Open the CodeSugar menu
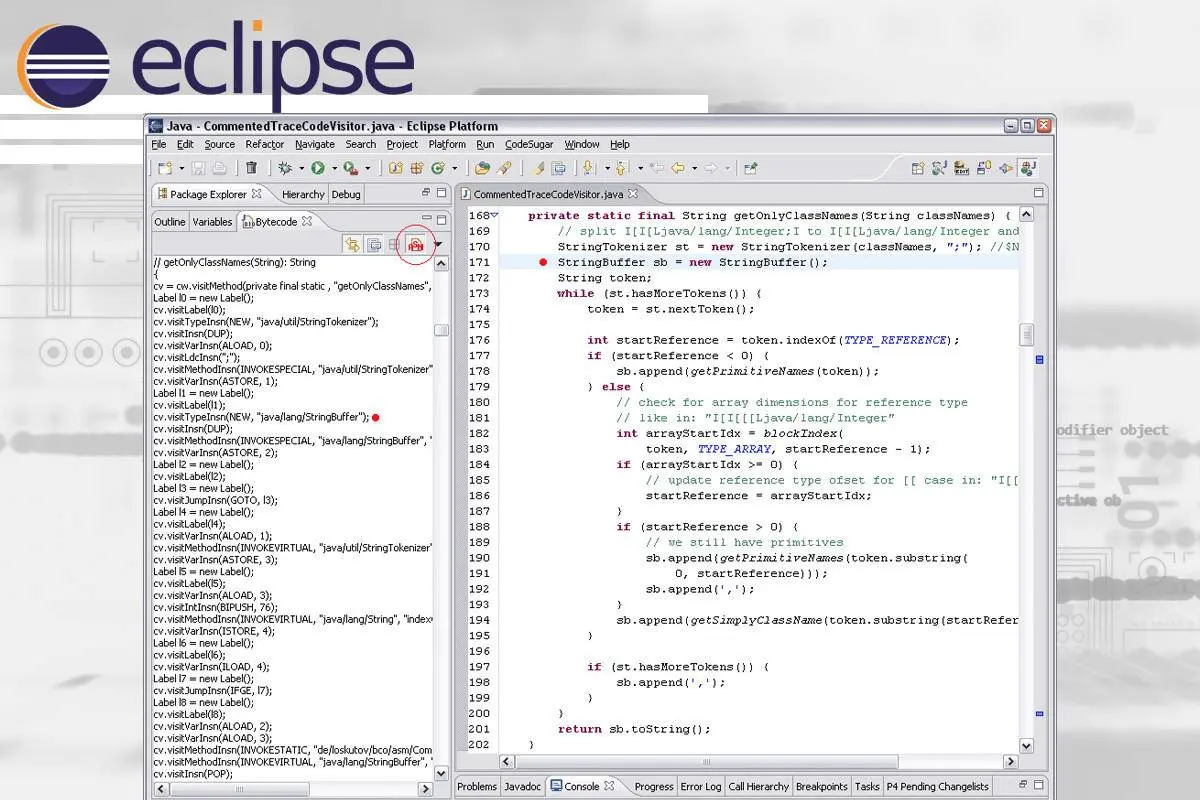The image size is (1200, 800). point(529,144)
